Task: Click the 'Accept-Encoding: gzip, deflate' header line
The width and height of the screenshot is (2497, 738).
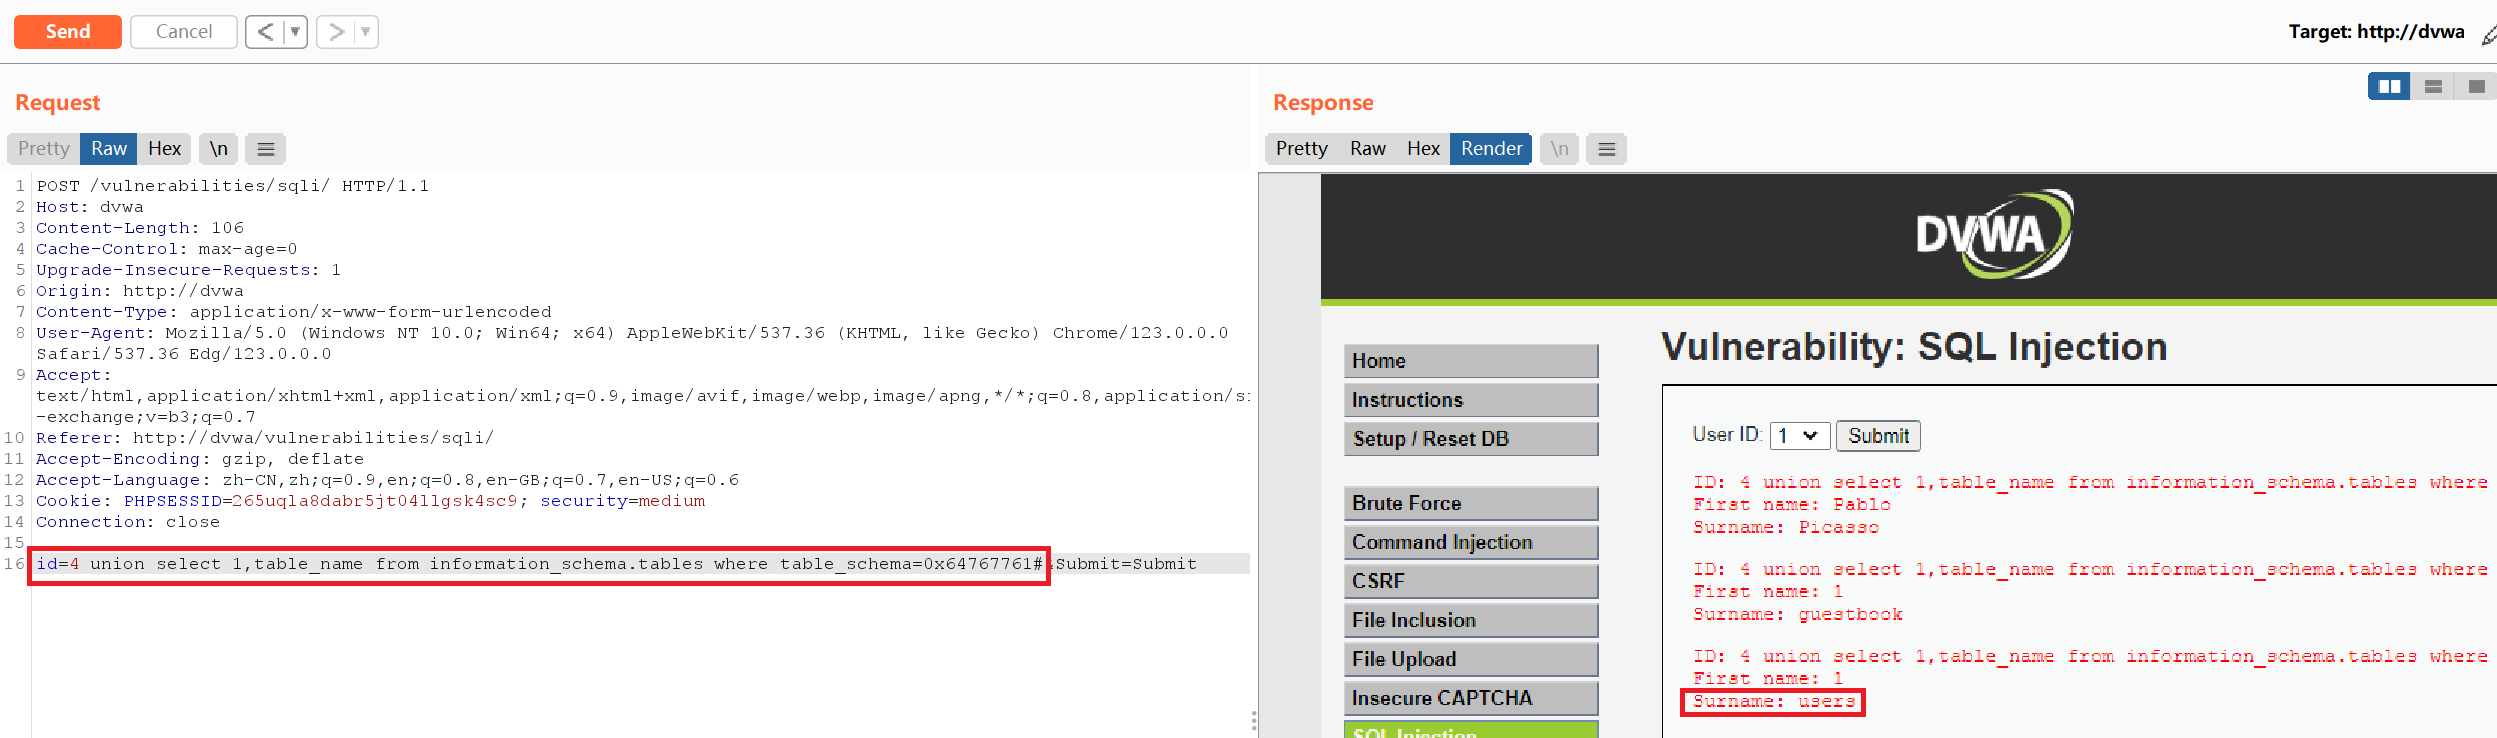Action: point(200,459)
